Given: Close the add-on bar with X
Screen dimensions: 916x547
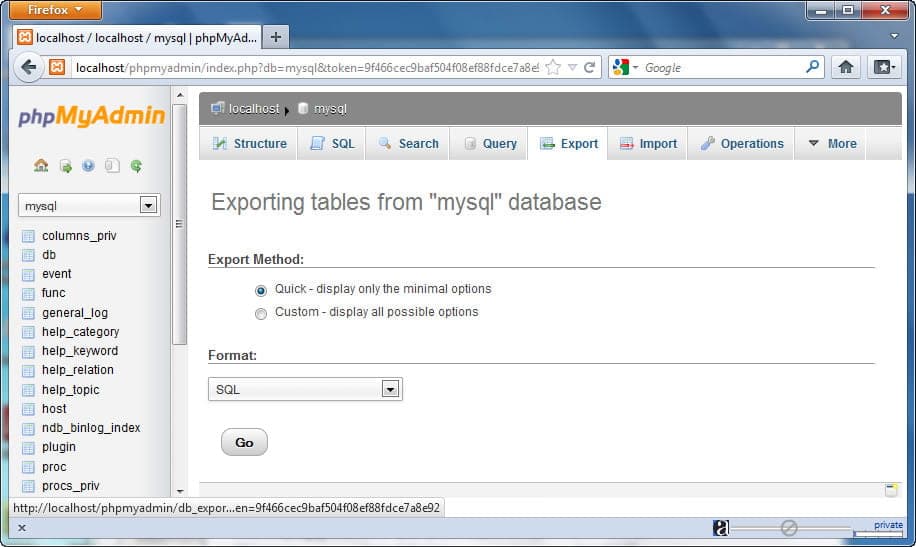Looking at the screenshot, I should pos(22,528).
